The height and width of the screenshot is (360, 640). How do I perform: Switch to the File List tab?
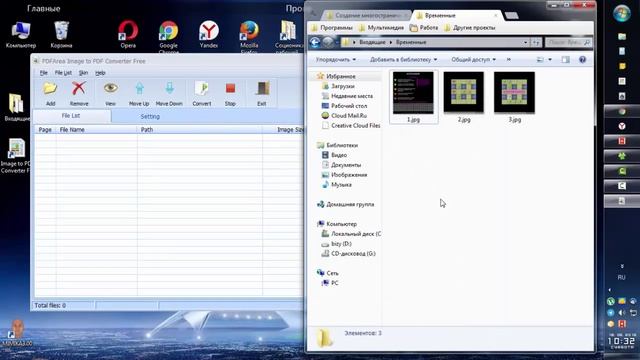click(x=71, y=116)
